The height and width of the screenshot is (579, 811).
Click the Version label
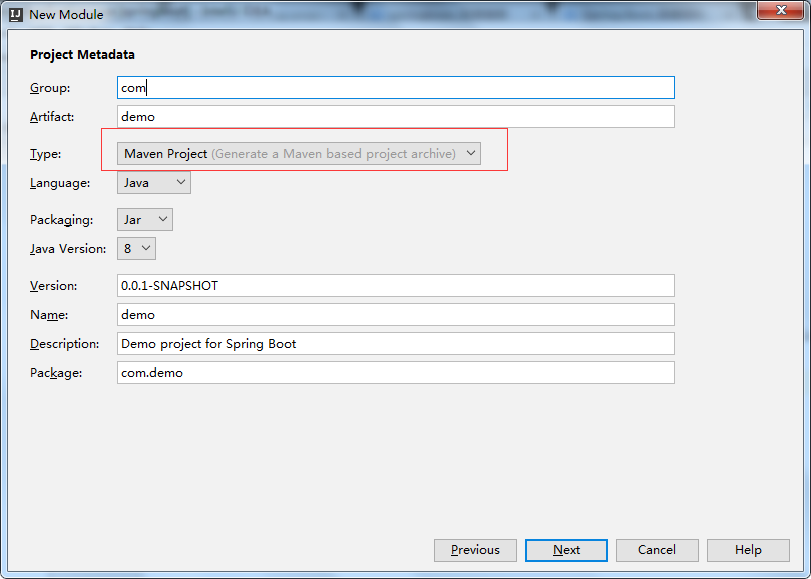tap(53, 286)
